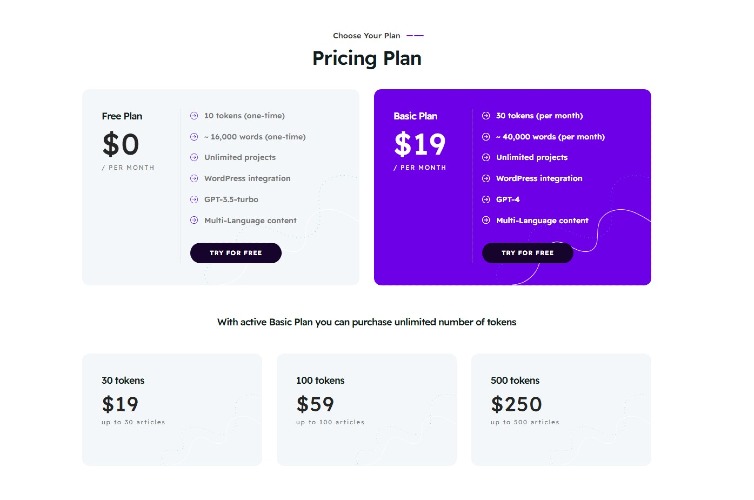The height and width of the screenshot is (500, 754).
Task: Click arrow icon beside ~16,000 words feature
Action: (x=193, y=137)
